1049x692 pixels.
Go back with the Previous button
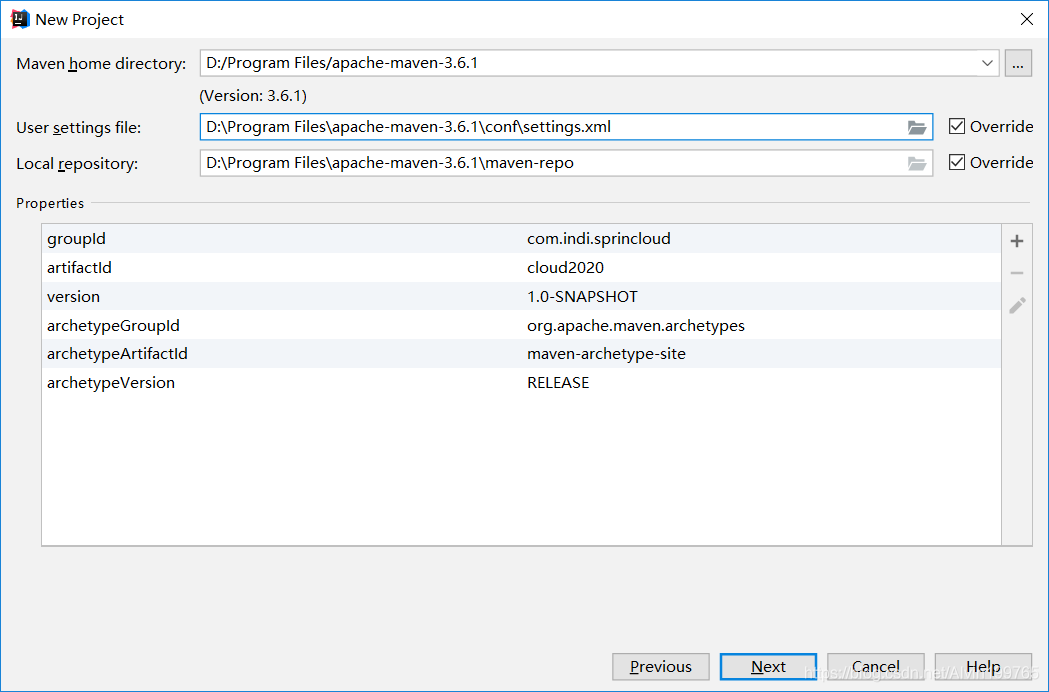(x=660, y=667)
